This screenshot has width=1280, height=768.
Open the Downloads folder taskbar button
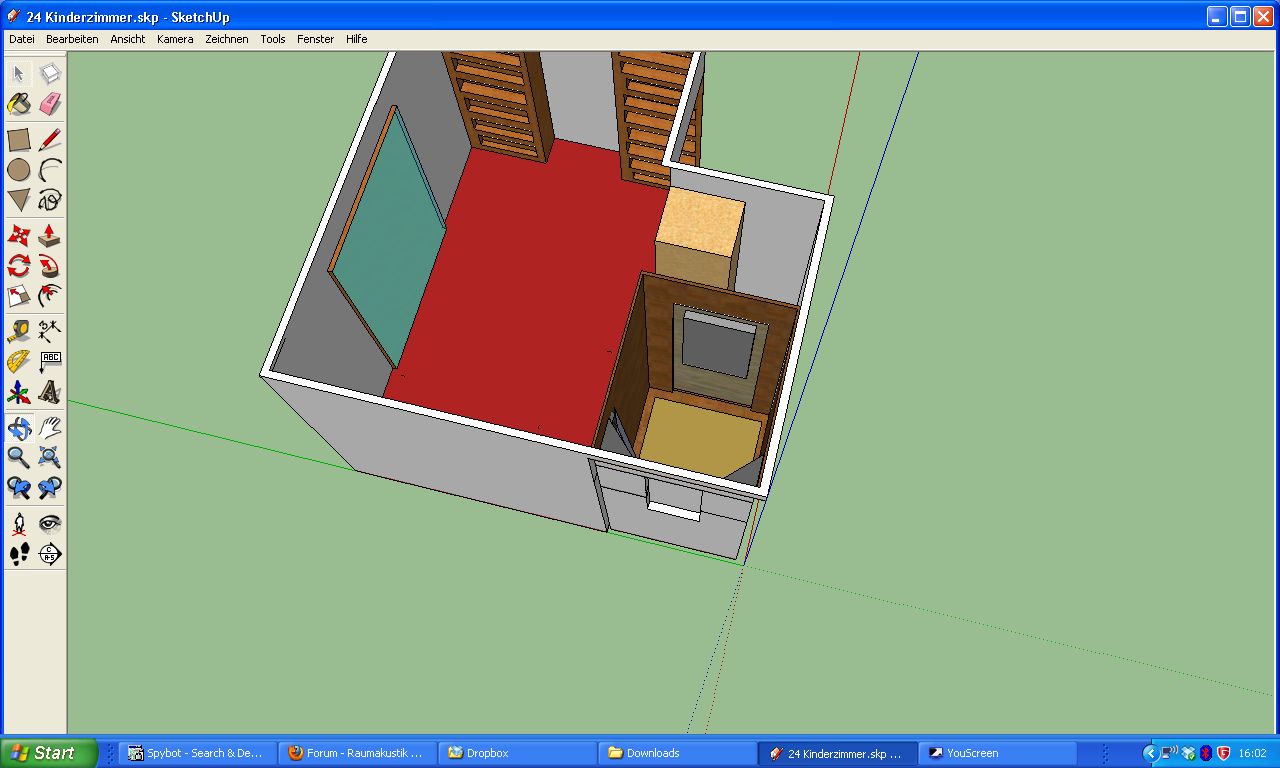point(677,753)
